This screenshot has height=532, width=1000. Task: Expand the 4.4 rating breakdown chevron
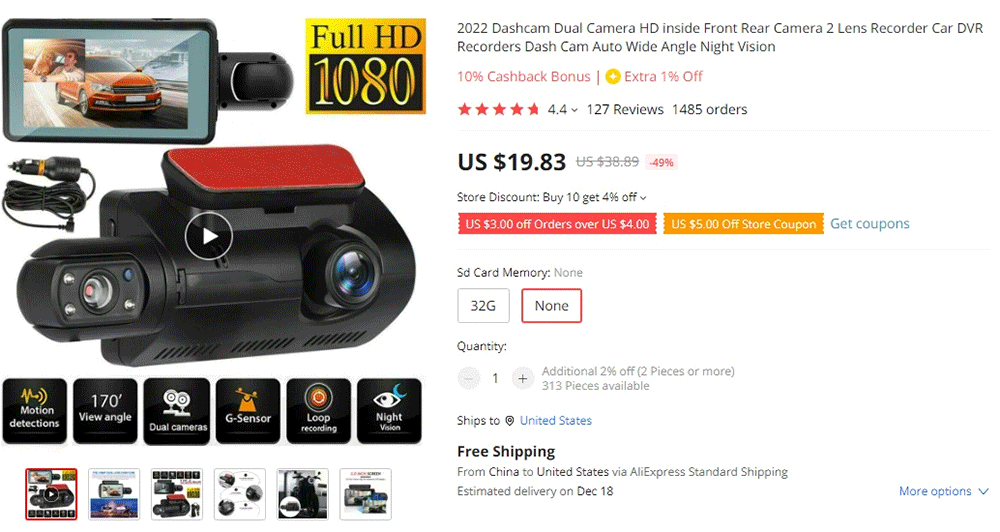[575, 110]
